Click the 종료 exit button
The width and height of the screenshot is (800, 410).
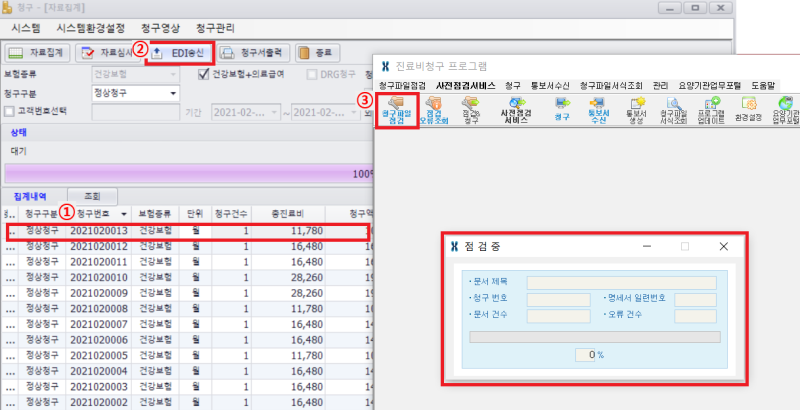[x=317, y=53]
